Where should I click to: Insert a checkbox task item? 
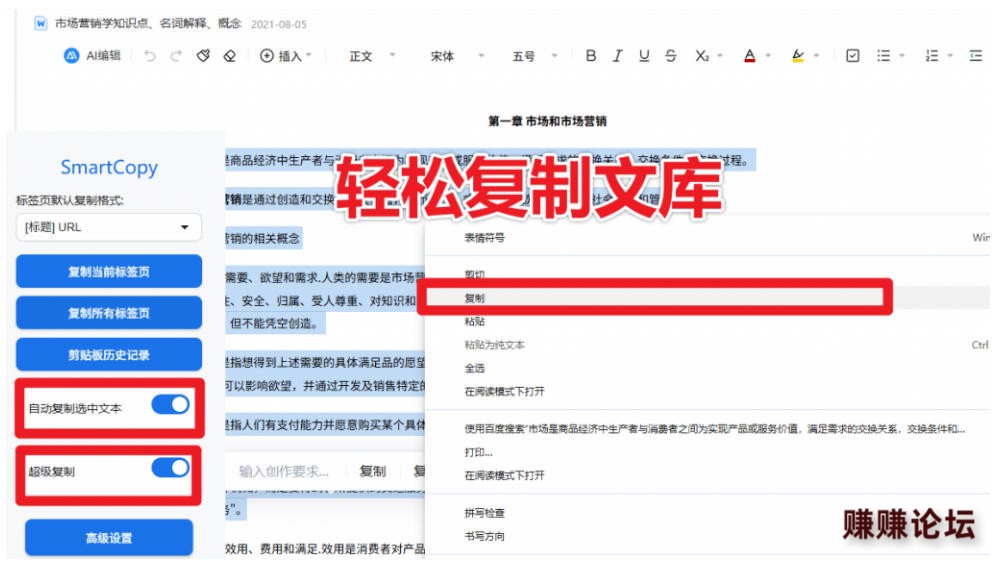pos(853,56)
